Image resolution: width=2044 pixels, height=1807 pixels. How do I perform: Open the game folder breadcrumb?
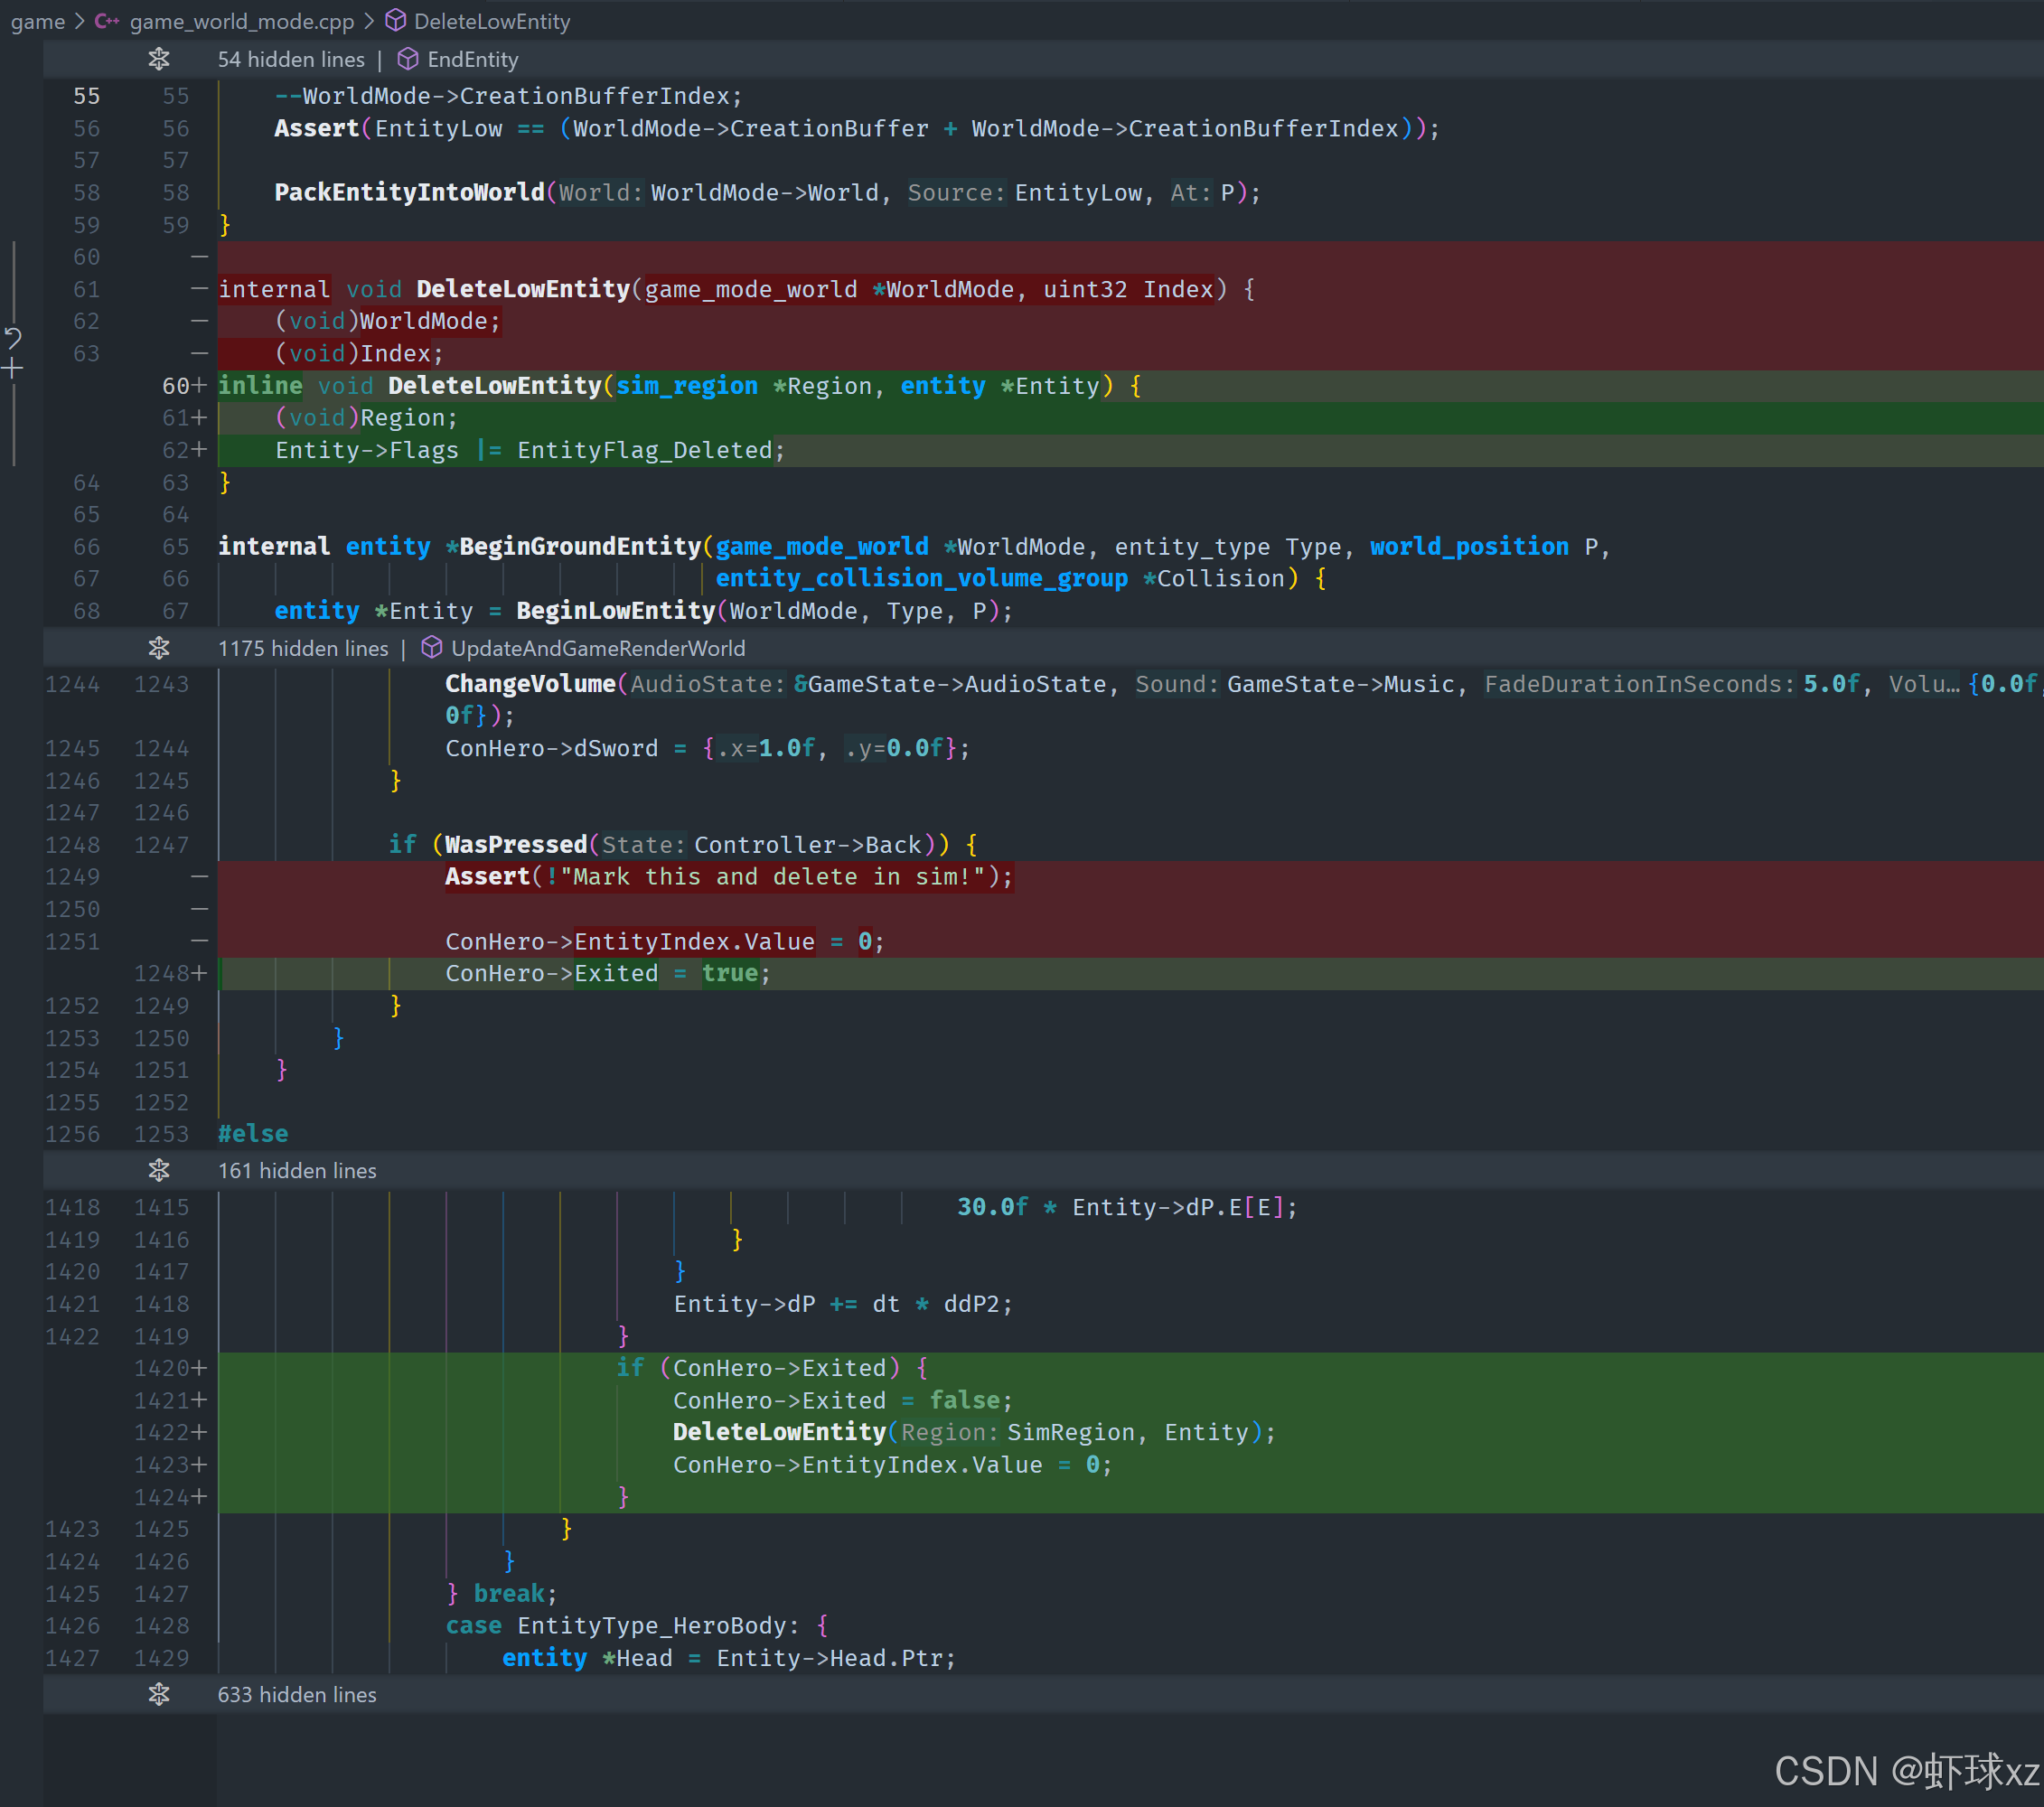click(38, 21)
